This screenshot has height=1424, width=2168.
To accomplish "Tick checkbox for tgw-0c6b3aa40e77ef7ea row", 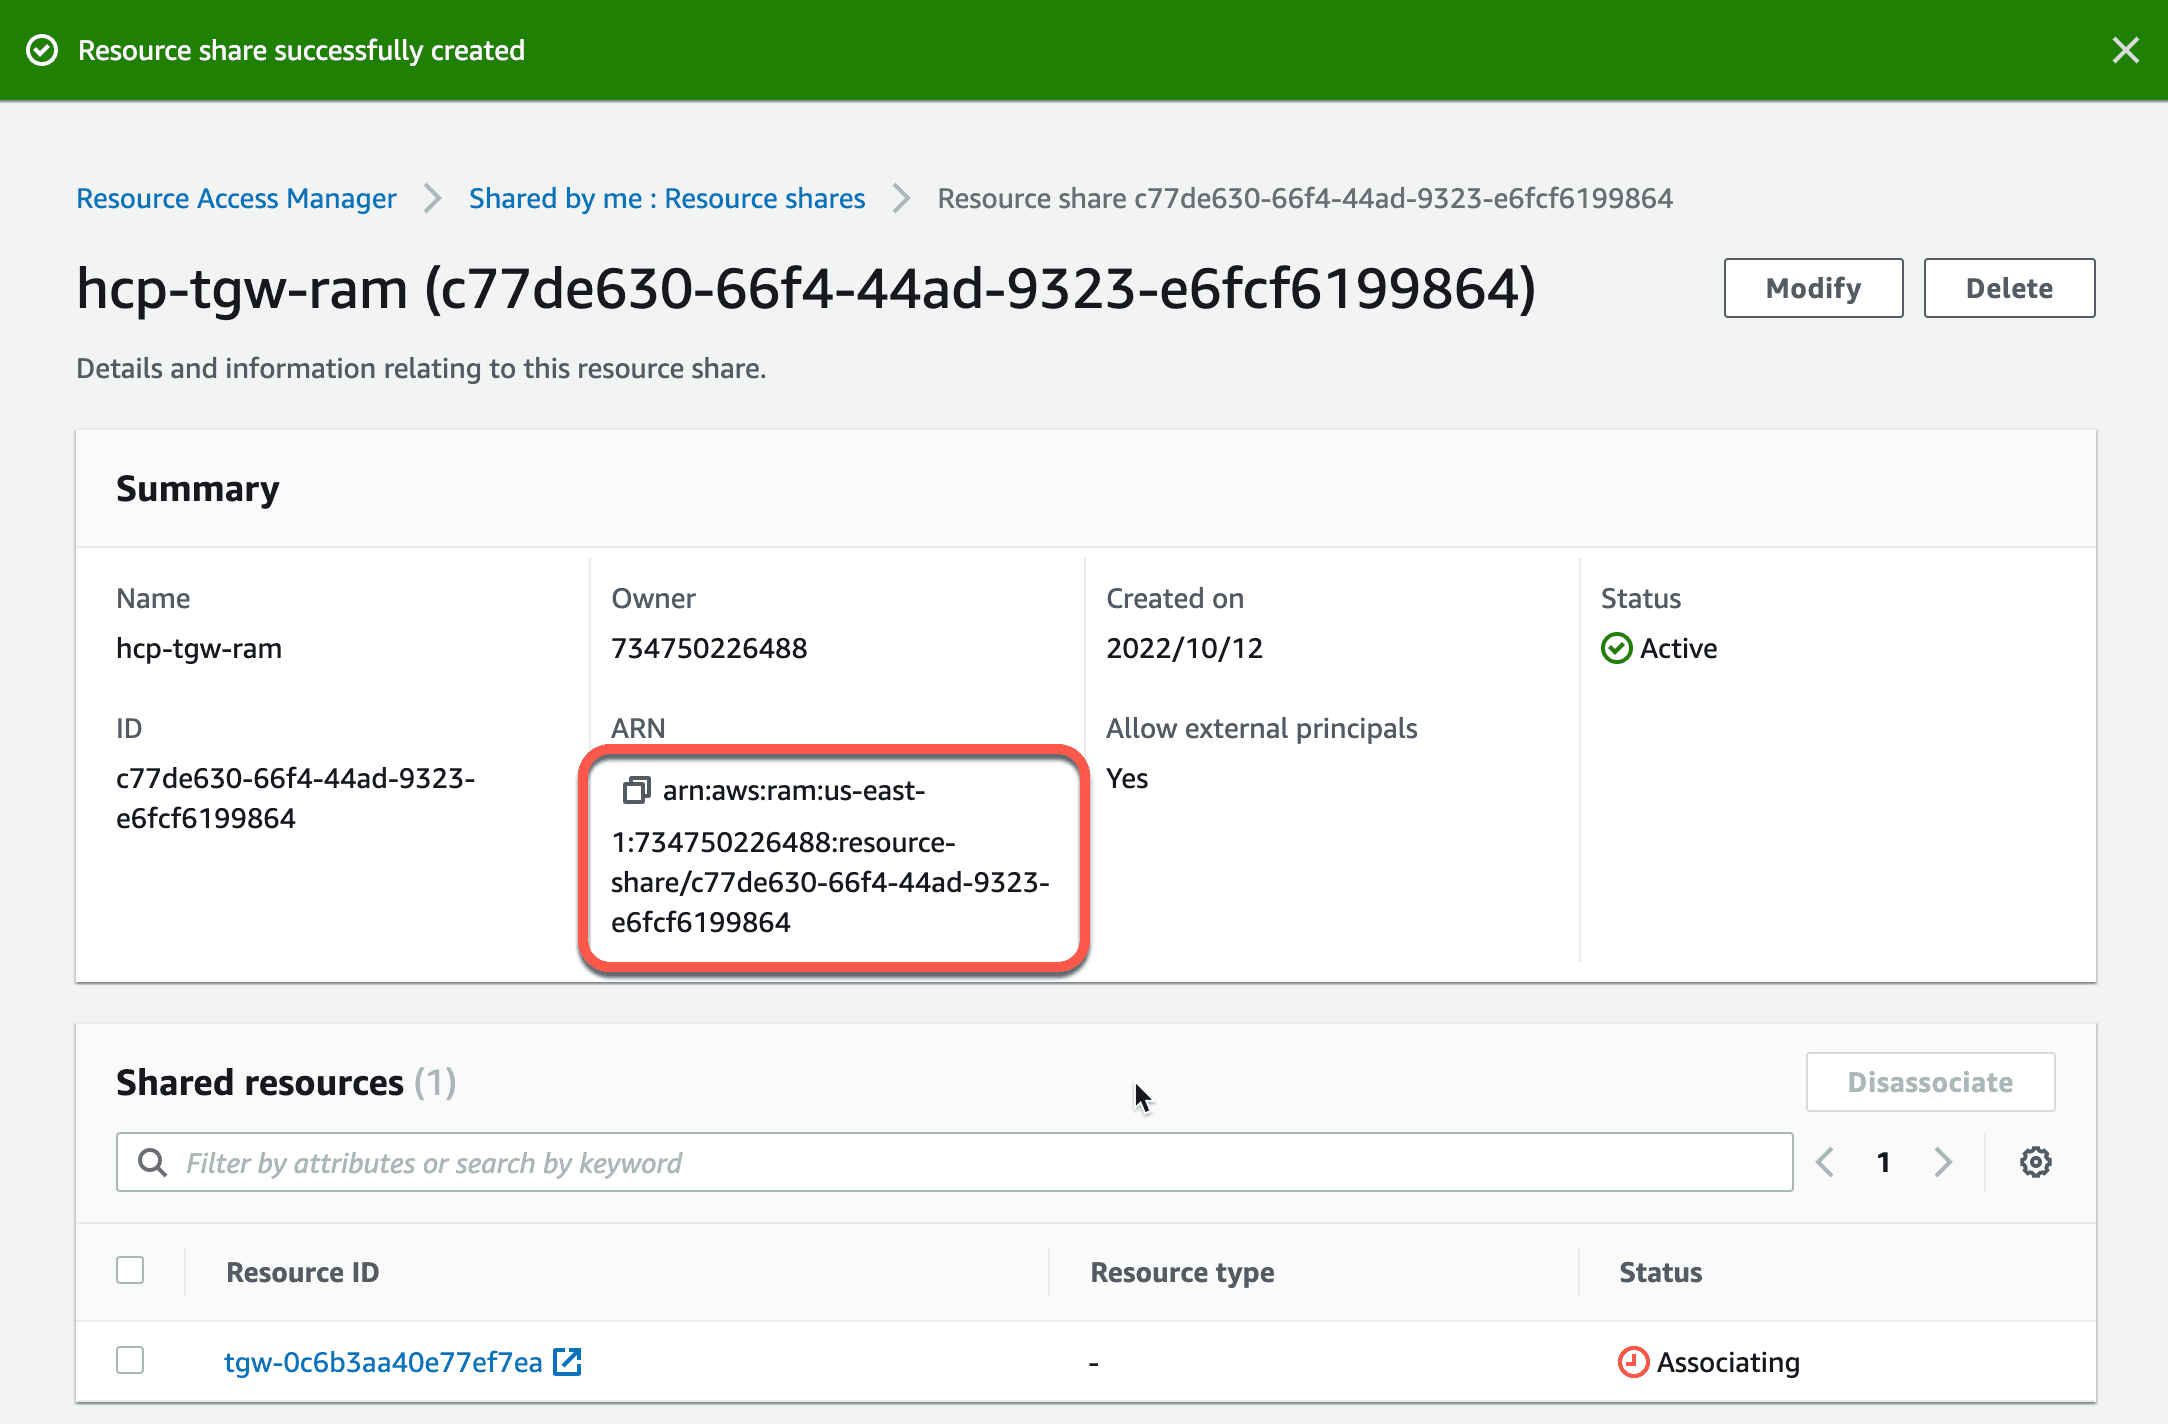I will tap(130, 1360).
